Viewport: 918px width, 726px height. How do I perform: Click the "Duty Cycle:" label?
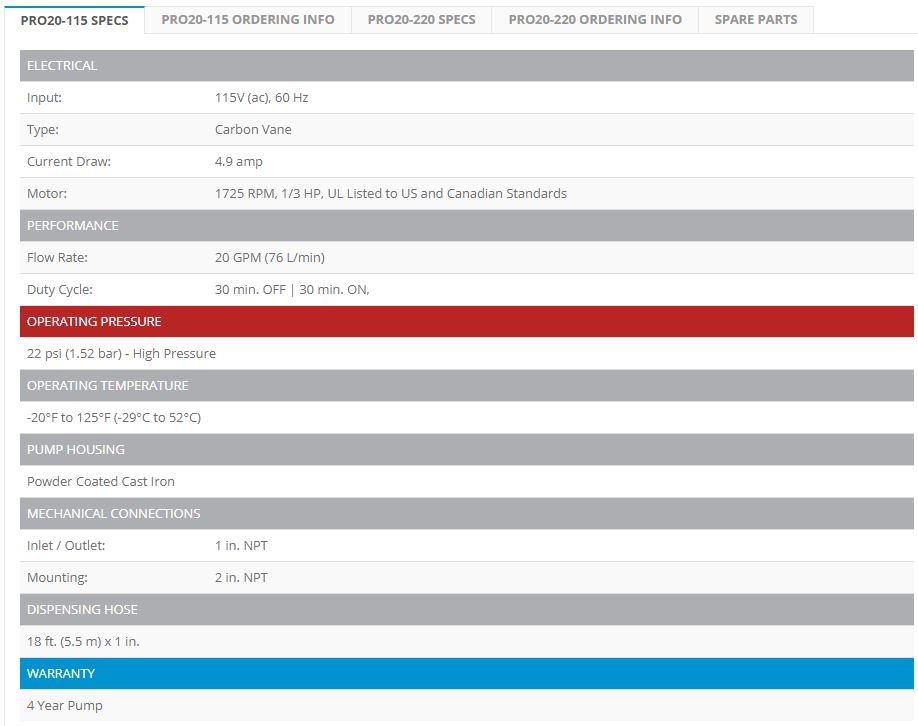coord(60,290)
